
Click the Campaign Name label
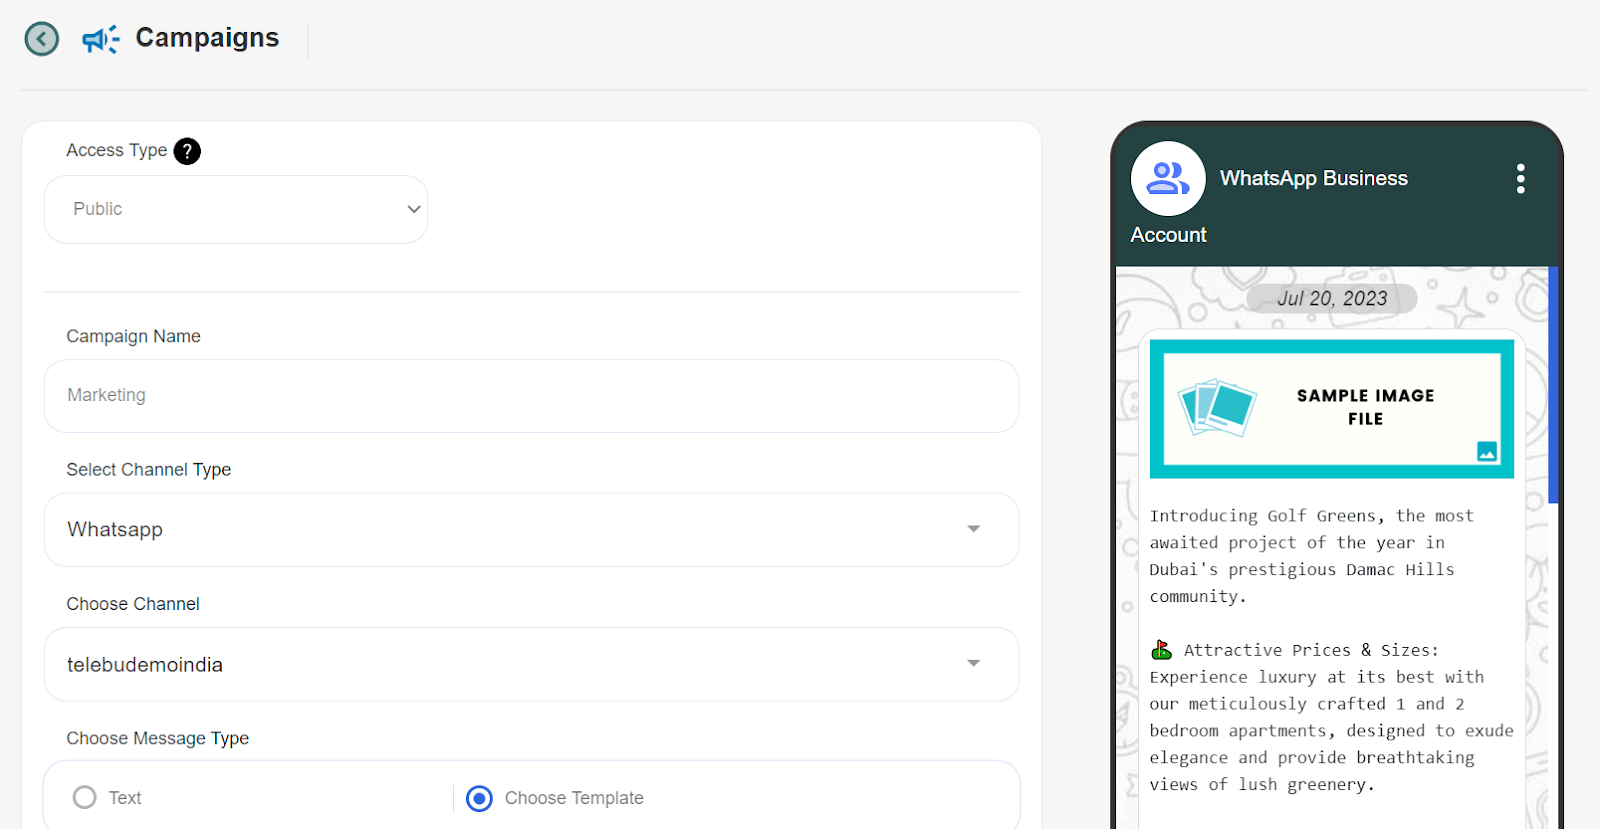tap(134, 336)
